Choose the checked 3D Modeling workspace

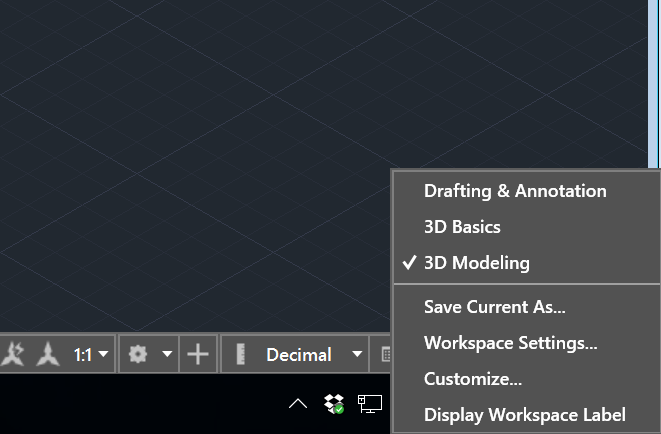(527, 263)
